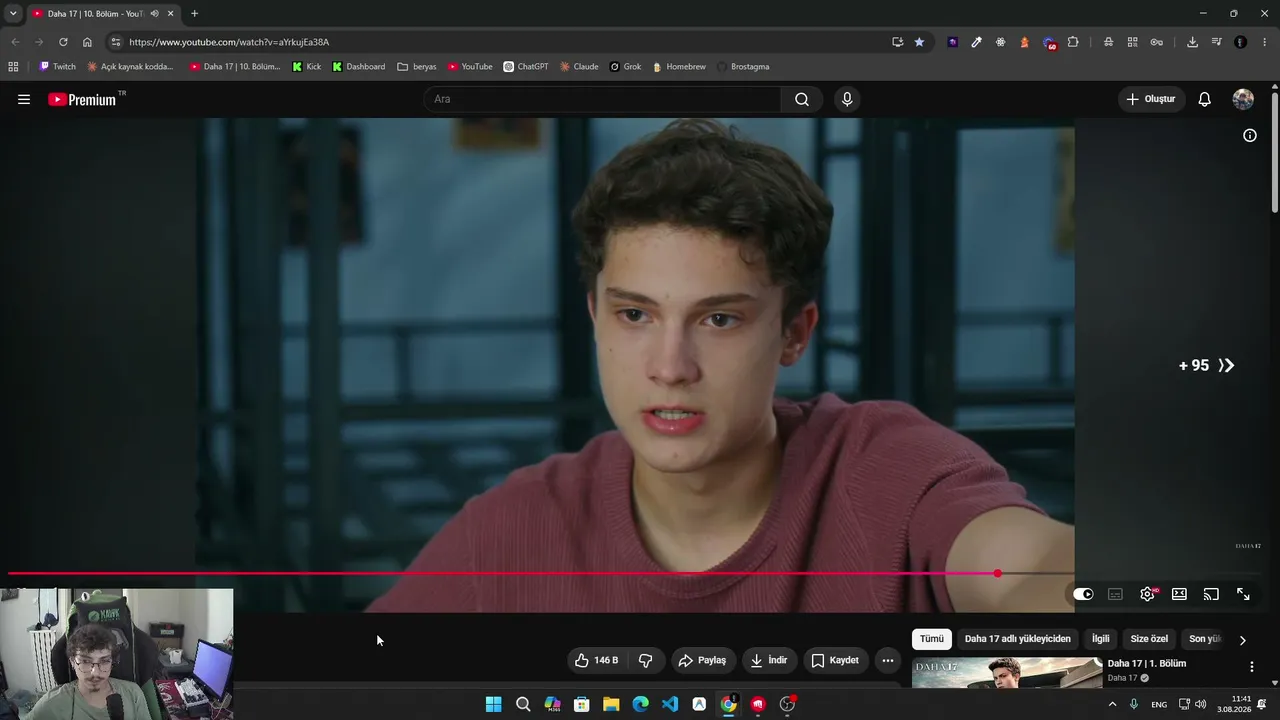Open browser Downloads icon
Screen dimensions: 1280x720
pos(1192,42)
